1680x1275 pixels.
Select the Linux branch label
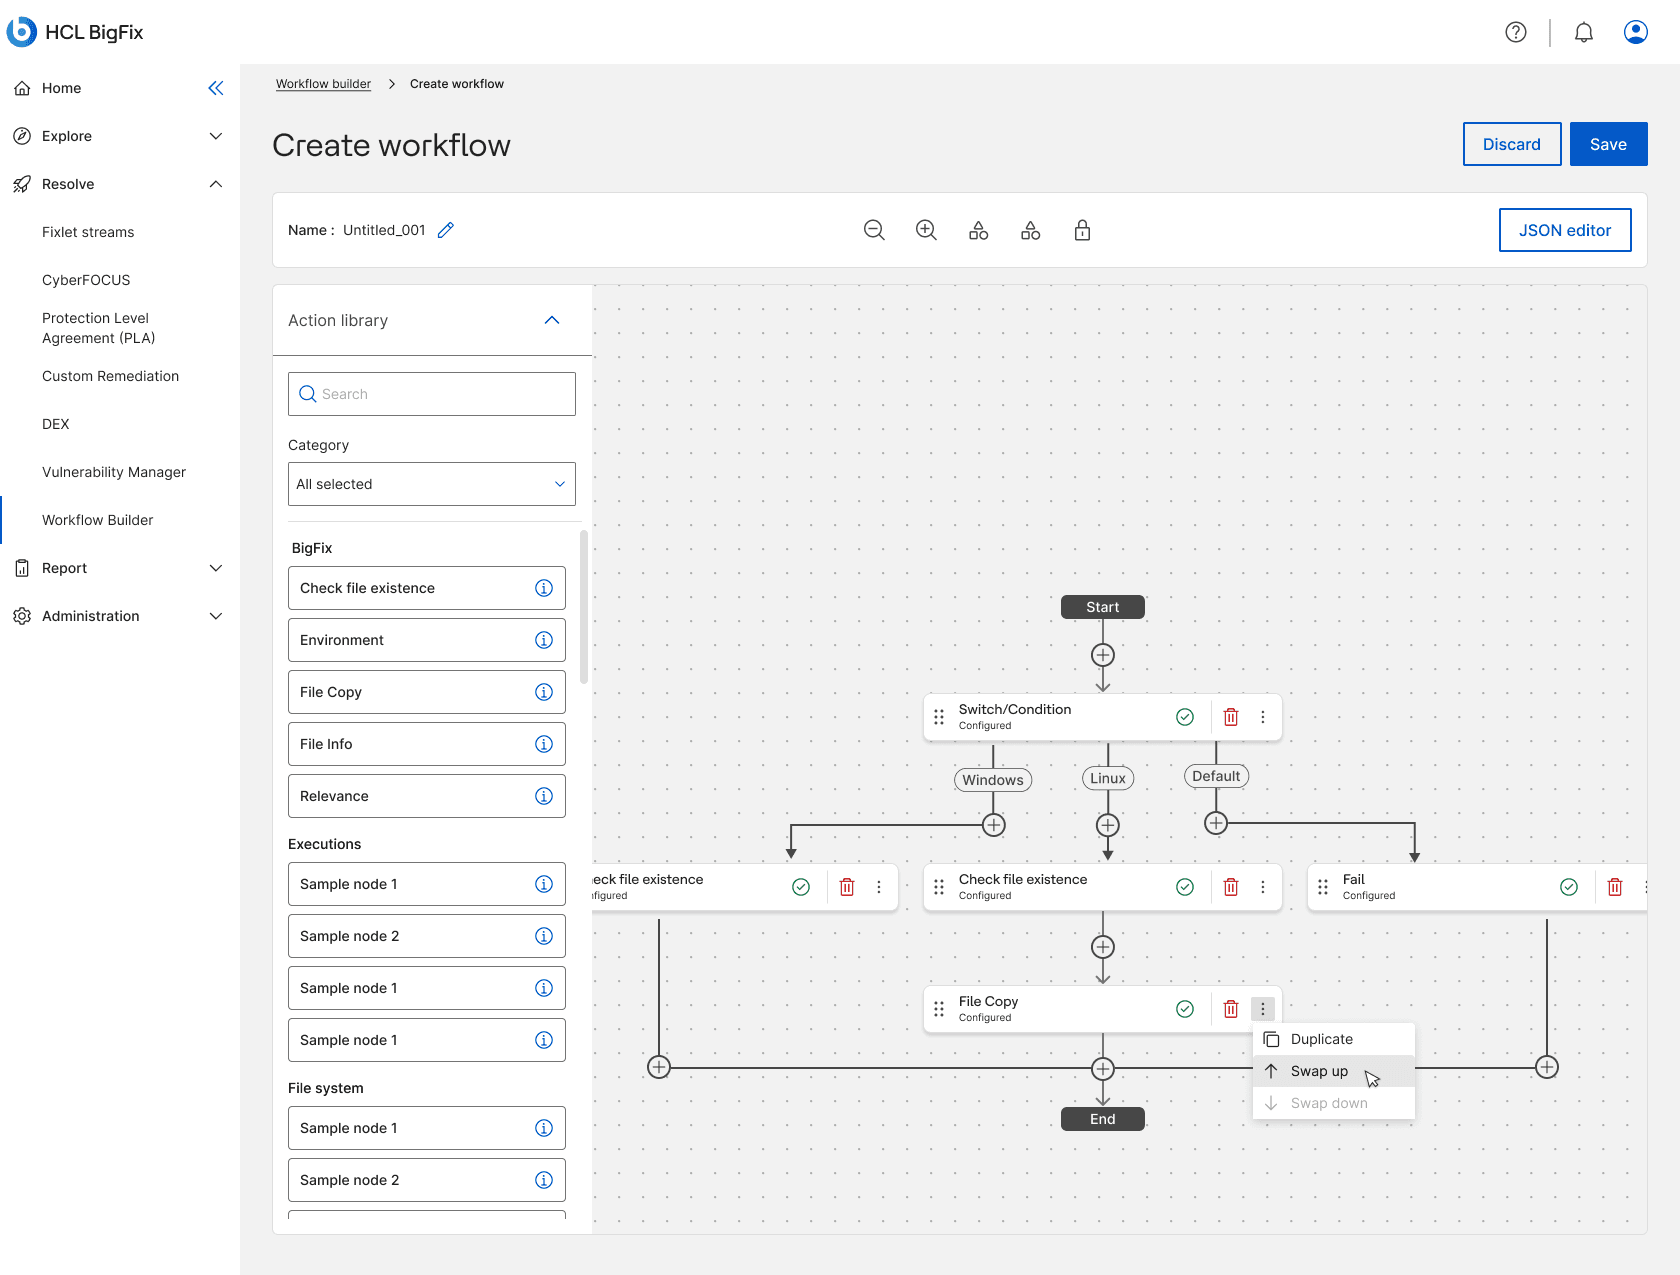(1108, 778)
